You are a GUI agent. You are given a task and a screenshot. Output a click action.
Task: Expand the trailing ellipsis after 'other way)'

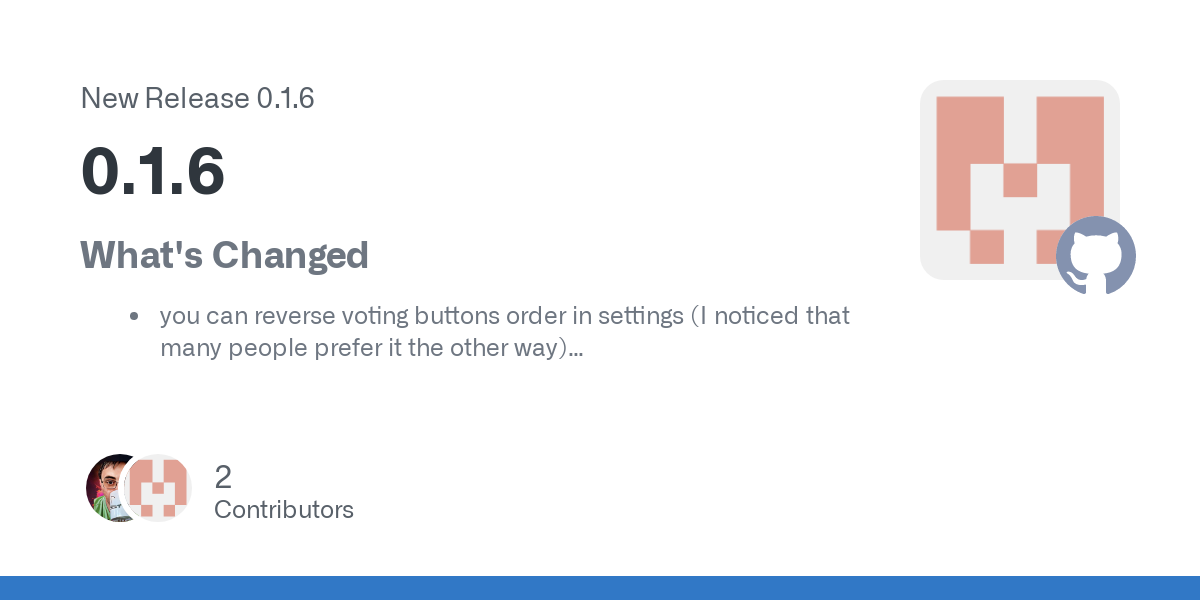click(575, 350)
